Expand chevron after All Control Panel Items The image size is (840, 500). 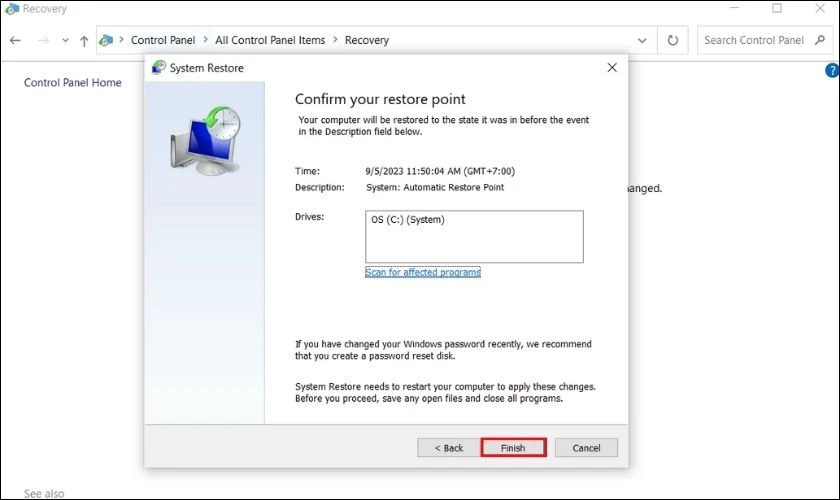(335, 40)
